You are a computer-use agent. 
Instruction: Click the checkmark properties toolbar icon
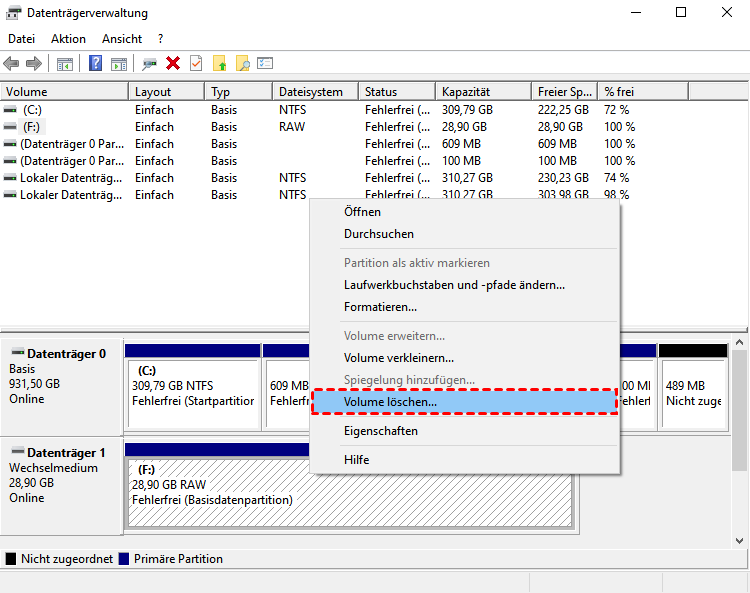(x=196, y=63)
